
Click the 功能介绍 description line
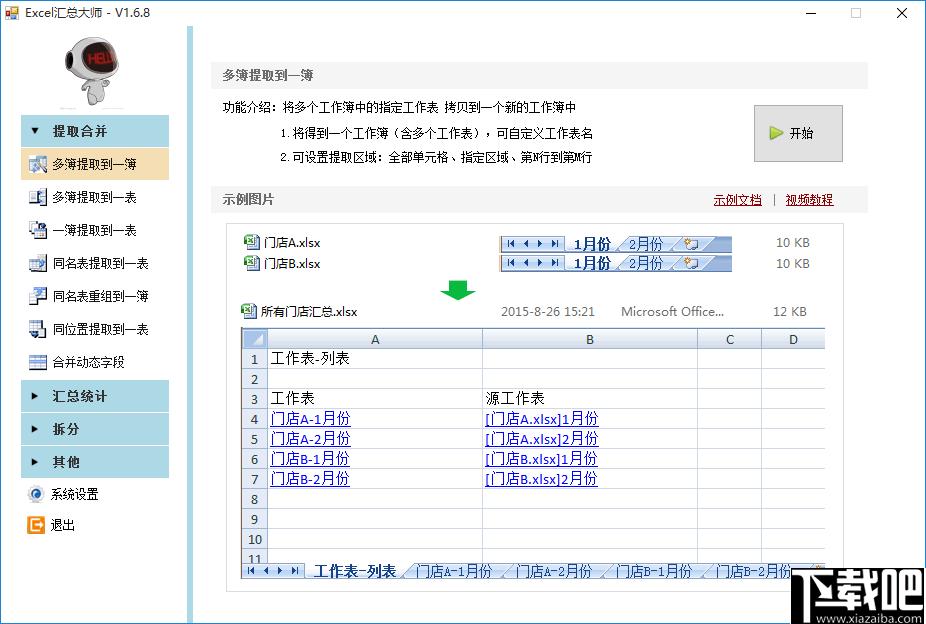[399, 107]
